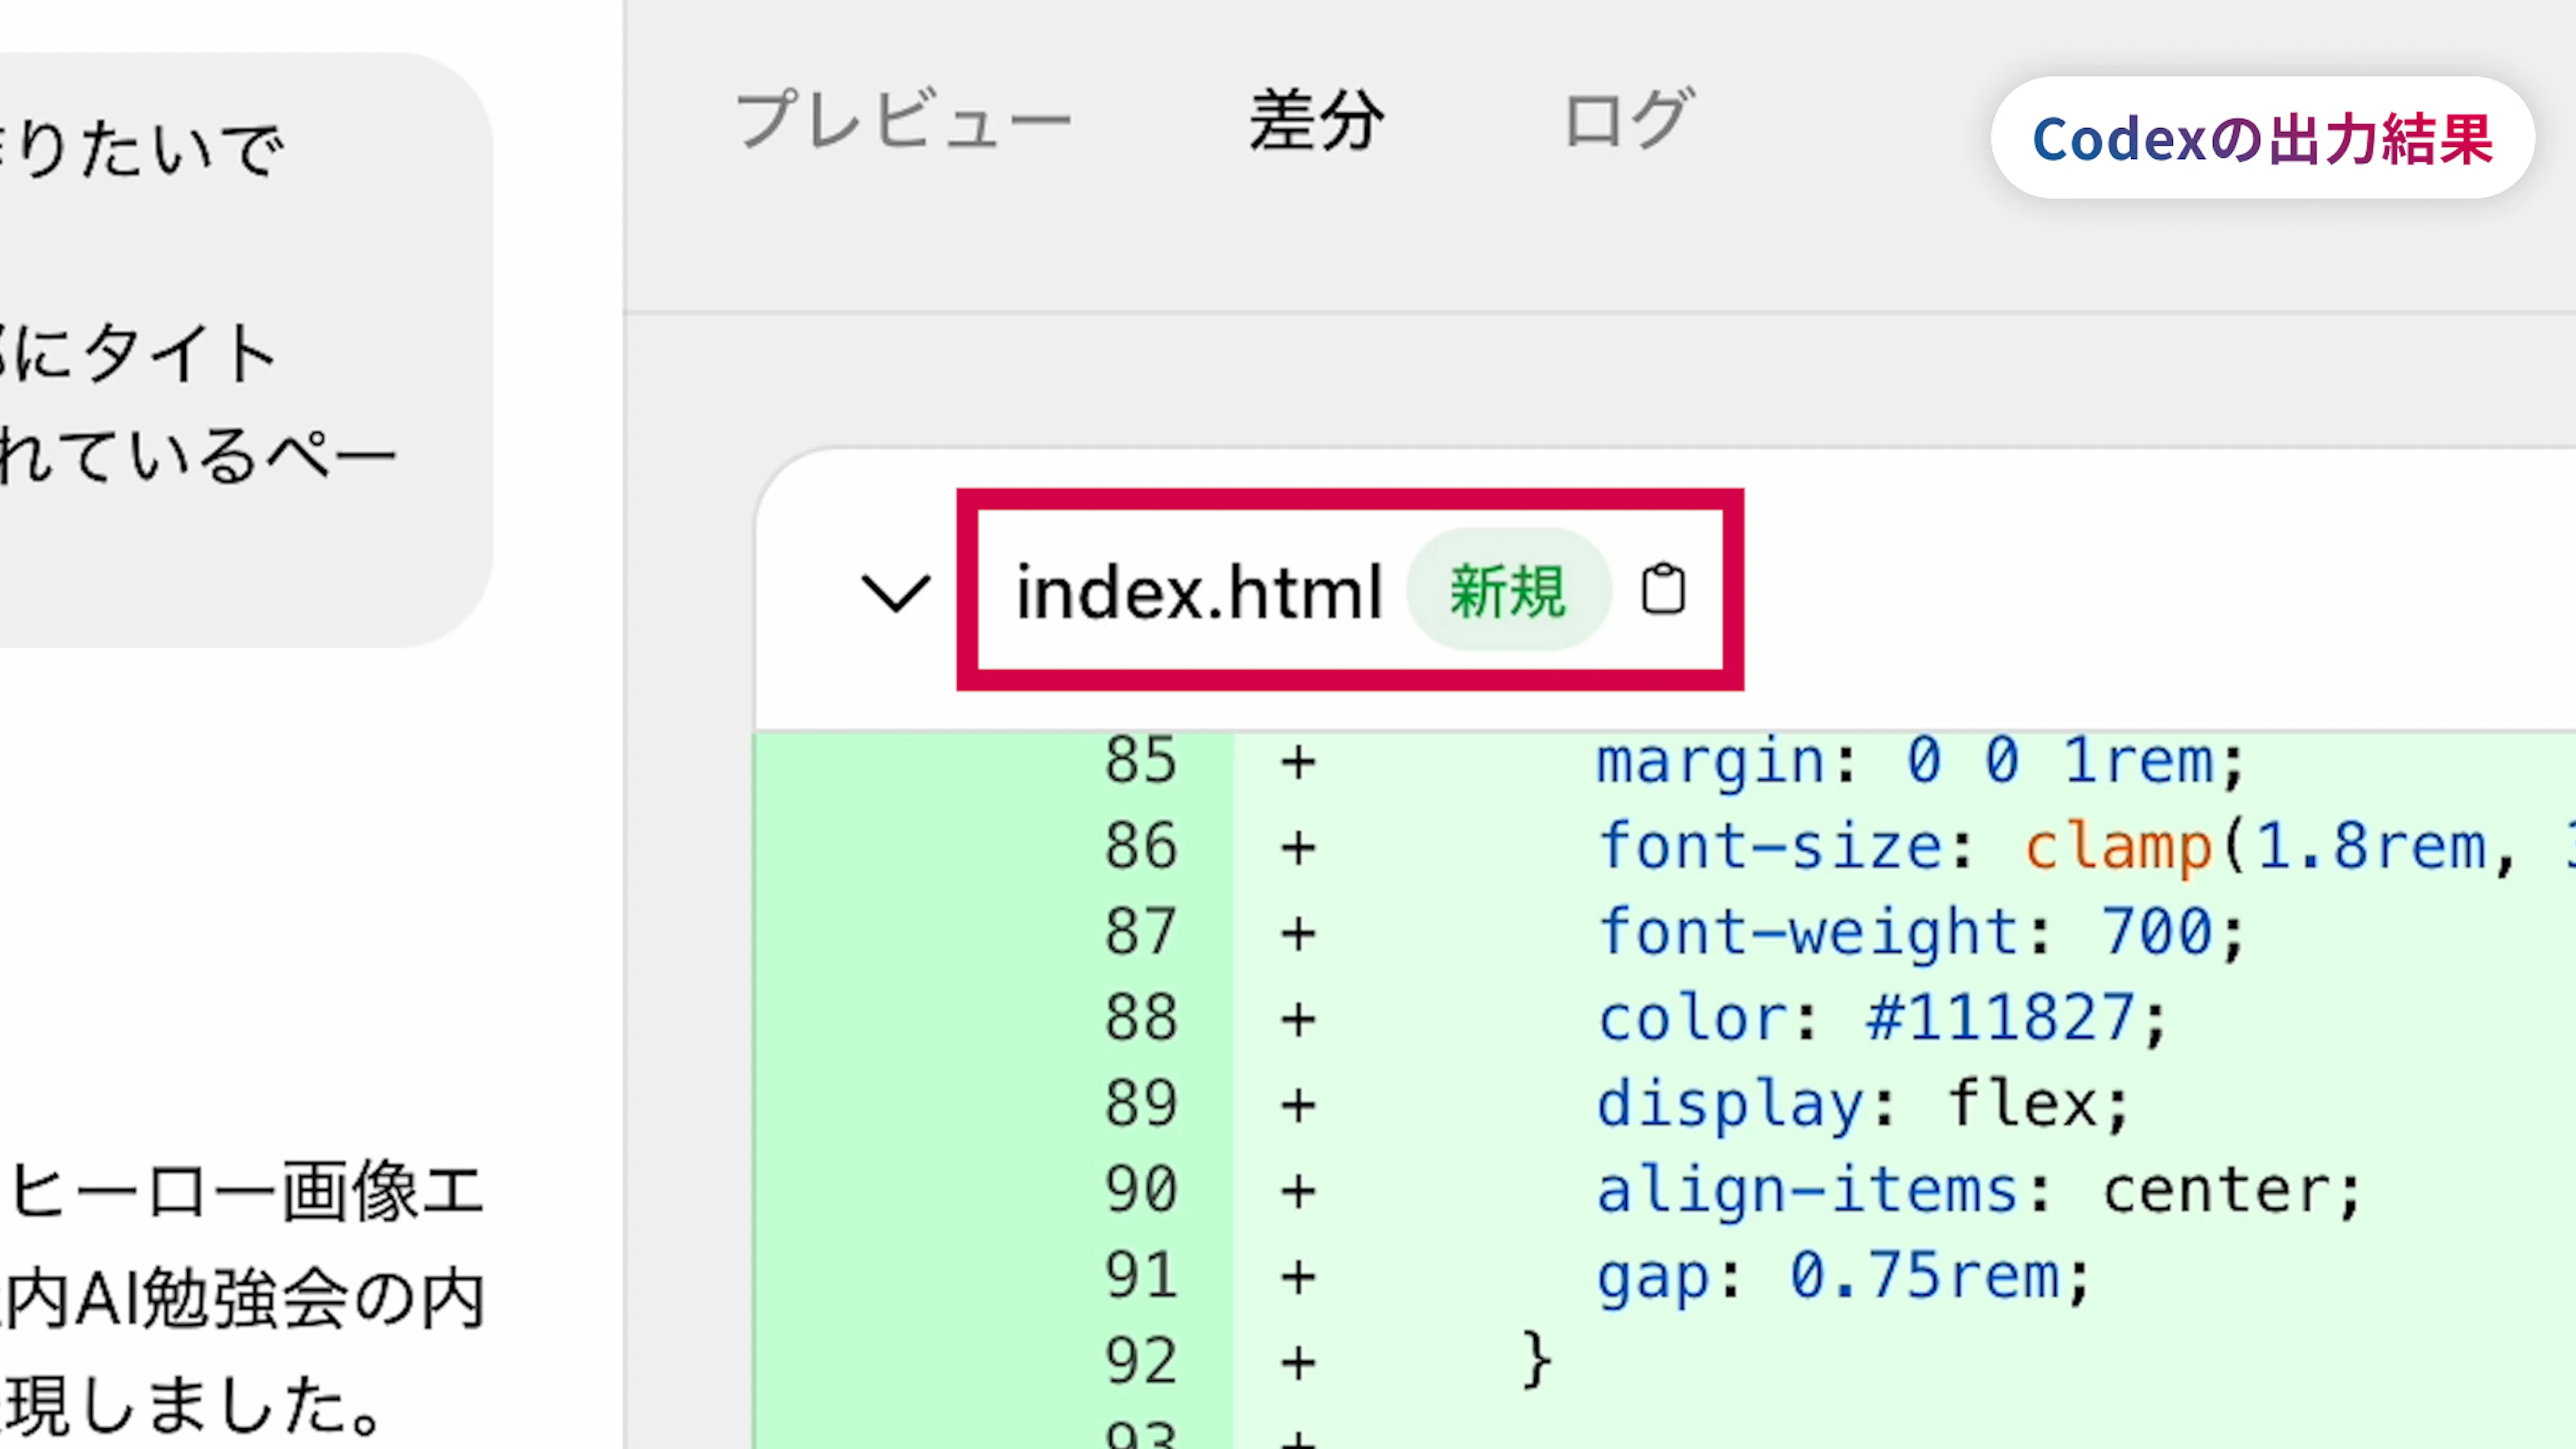The height and width of the screenshot is (1449, 2576).
Task: Click line number 92 in diff gutter
Action: pyautogui.click(x=1140, y=1362)
